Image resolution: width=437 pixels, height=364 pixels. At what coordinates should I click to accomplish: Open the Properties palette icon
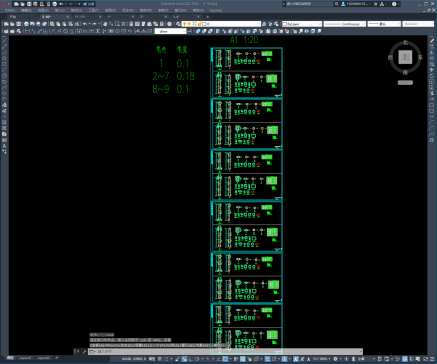point(131,24)
